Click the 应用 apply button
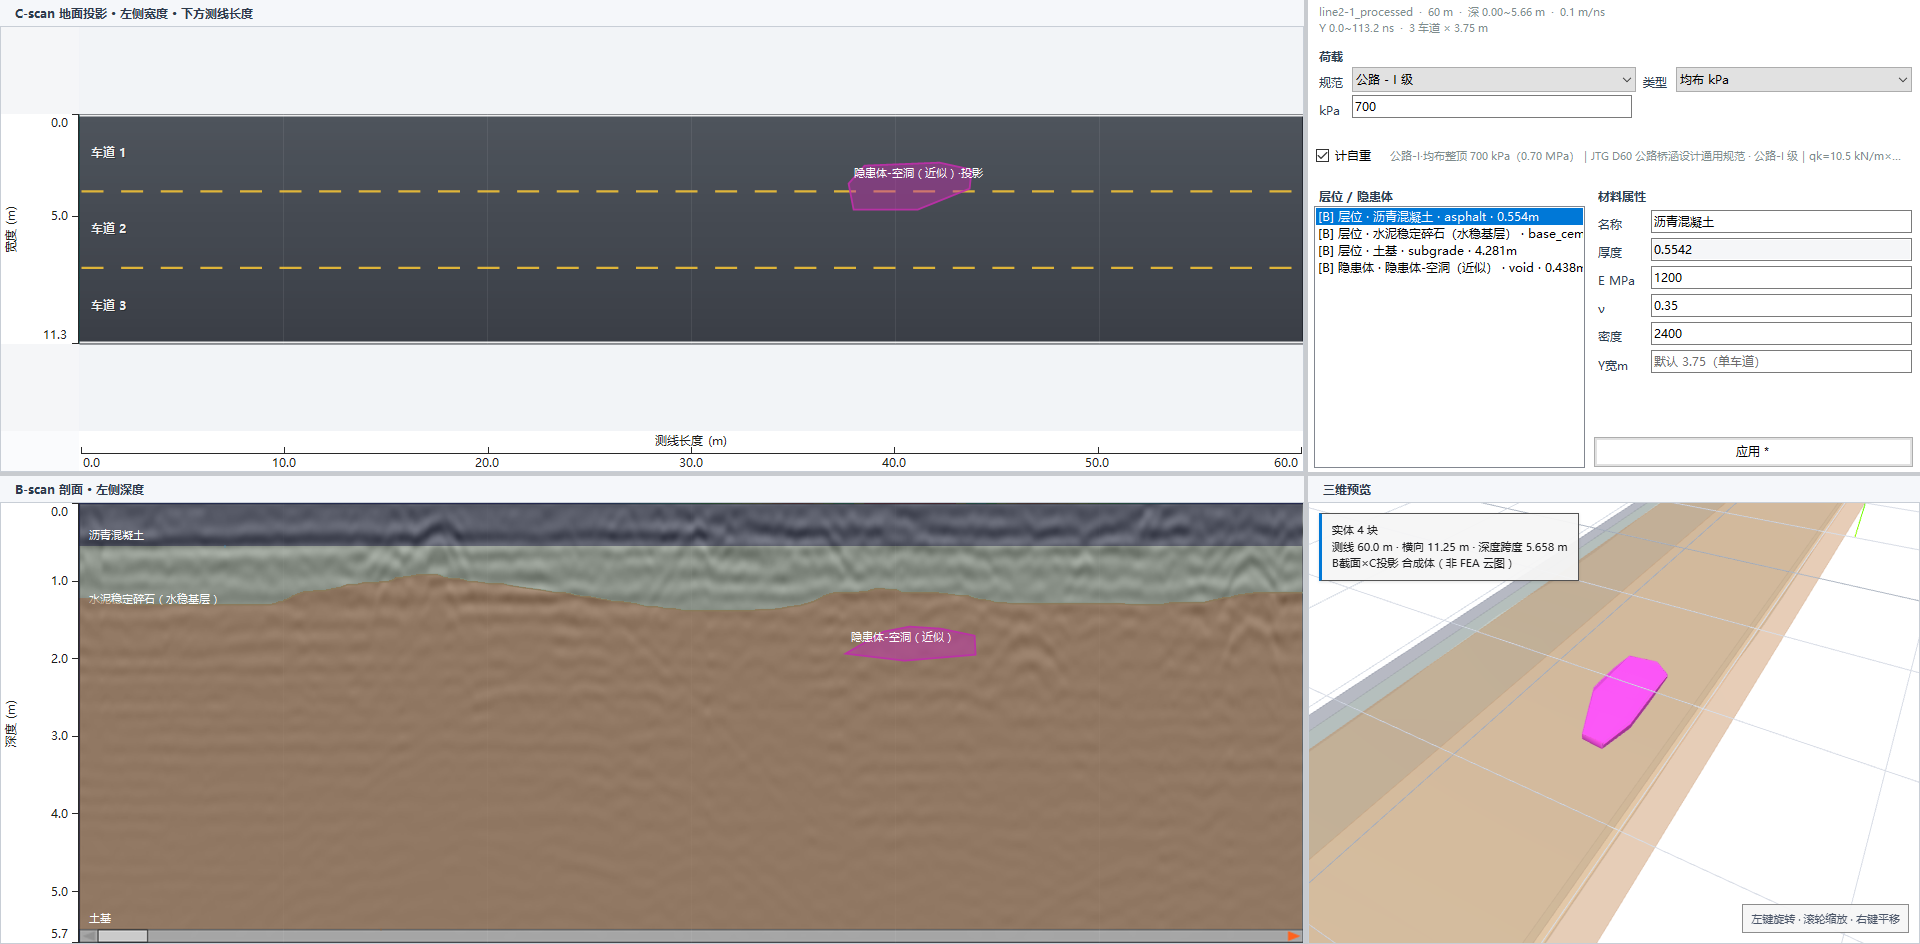Image resolution: width=1920 pixels, height=944 pixels. [1752, 452]
